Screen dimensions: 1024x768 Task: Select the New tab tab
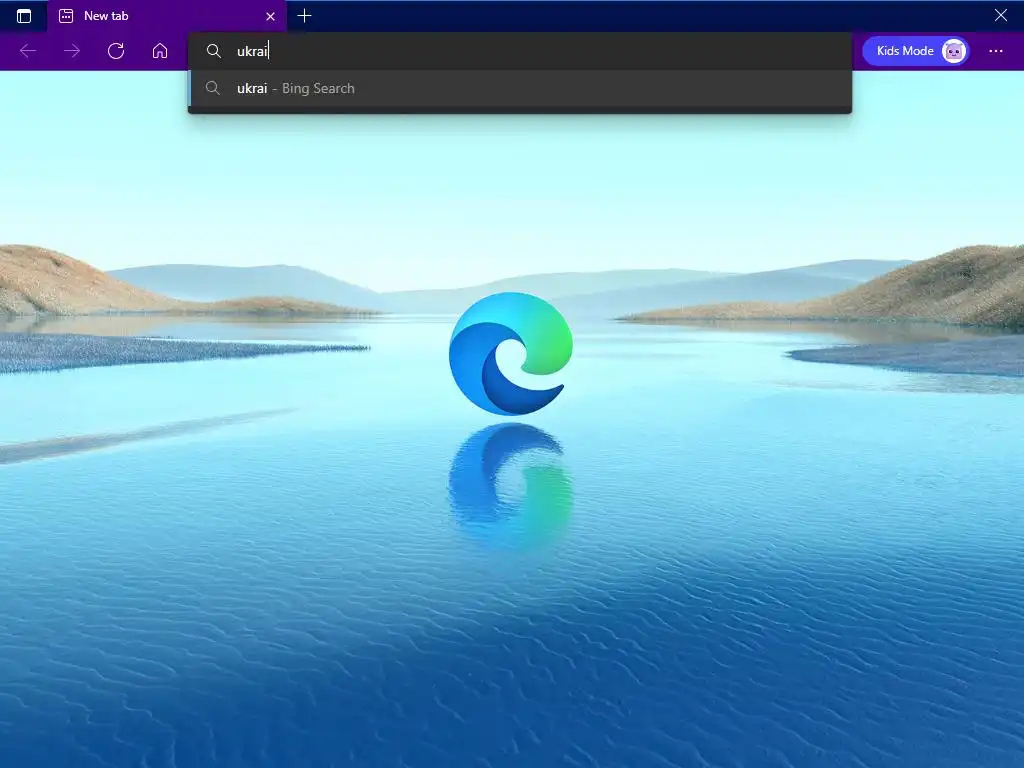click(x=167, y=16)
